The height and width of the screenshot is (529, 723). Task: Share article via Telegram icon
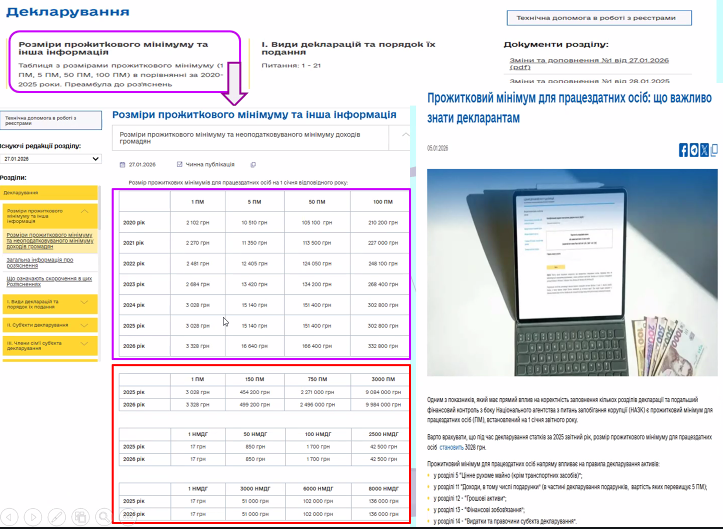694,150
